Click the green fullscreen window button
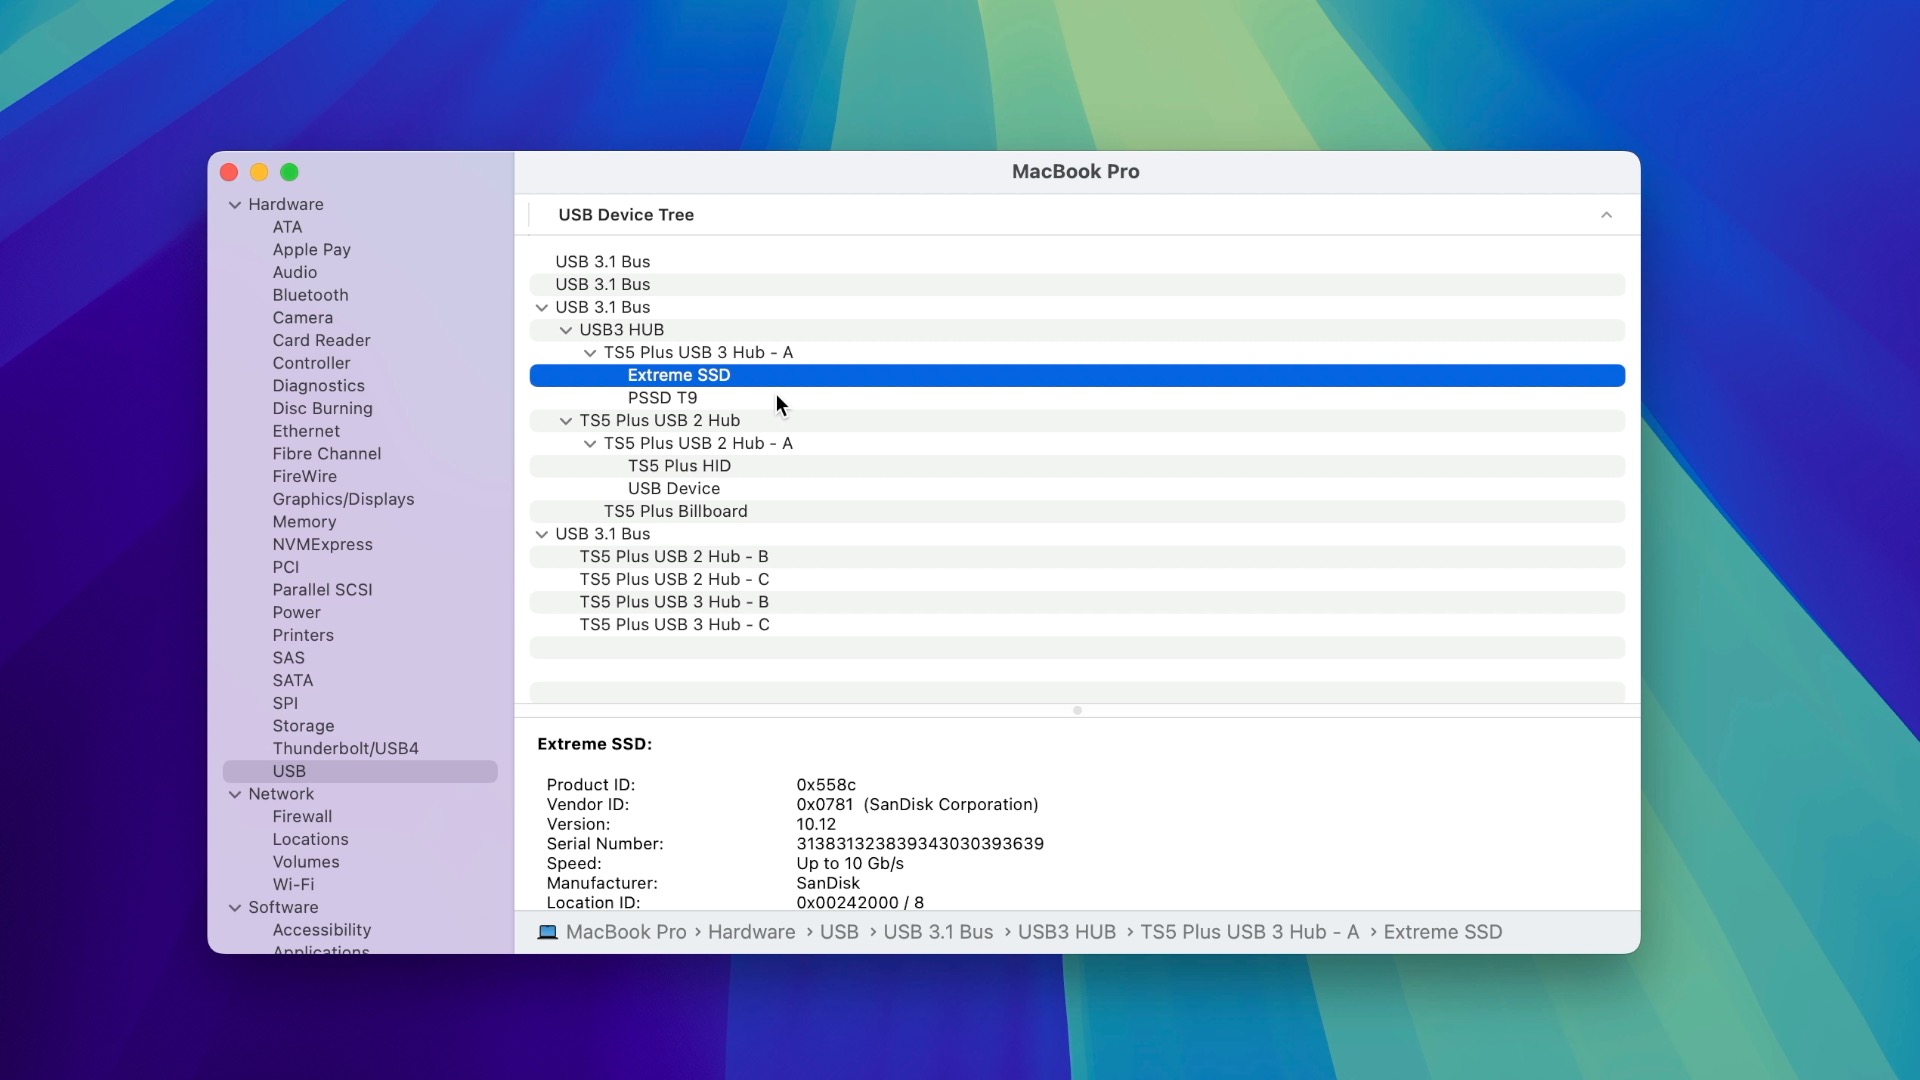This screenshot has width=1920, height=1080. (x=289, y=172)
